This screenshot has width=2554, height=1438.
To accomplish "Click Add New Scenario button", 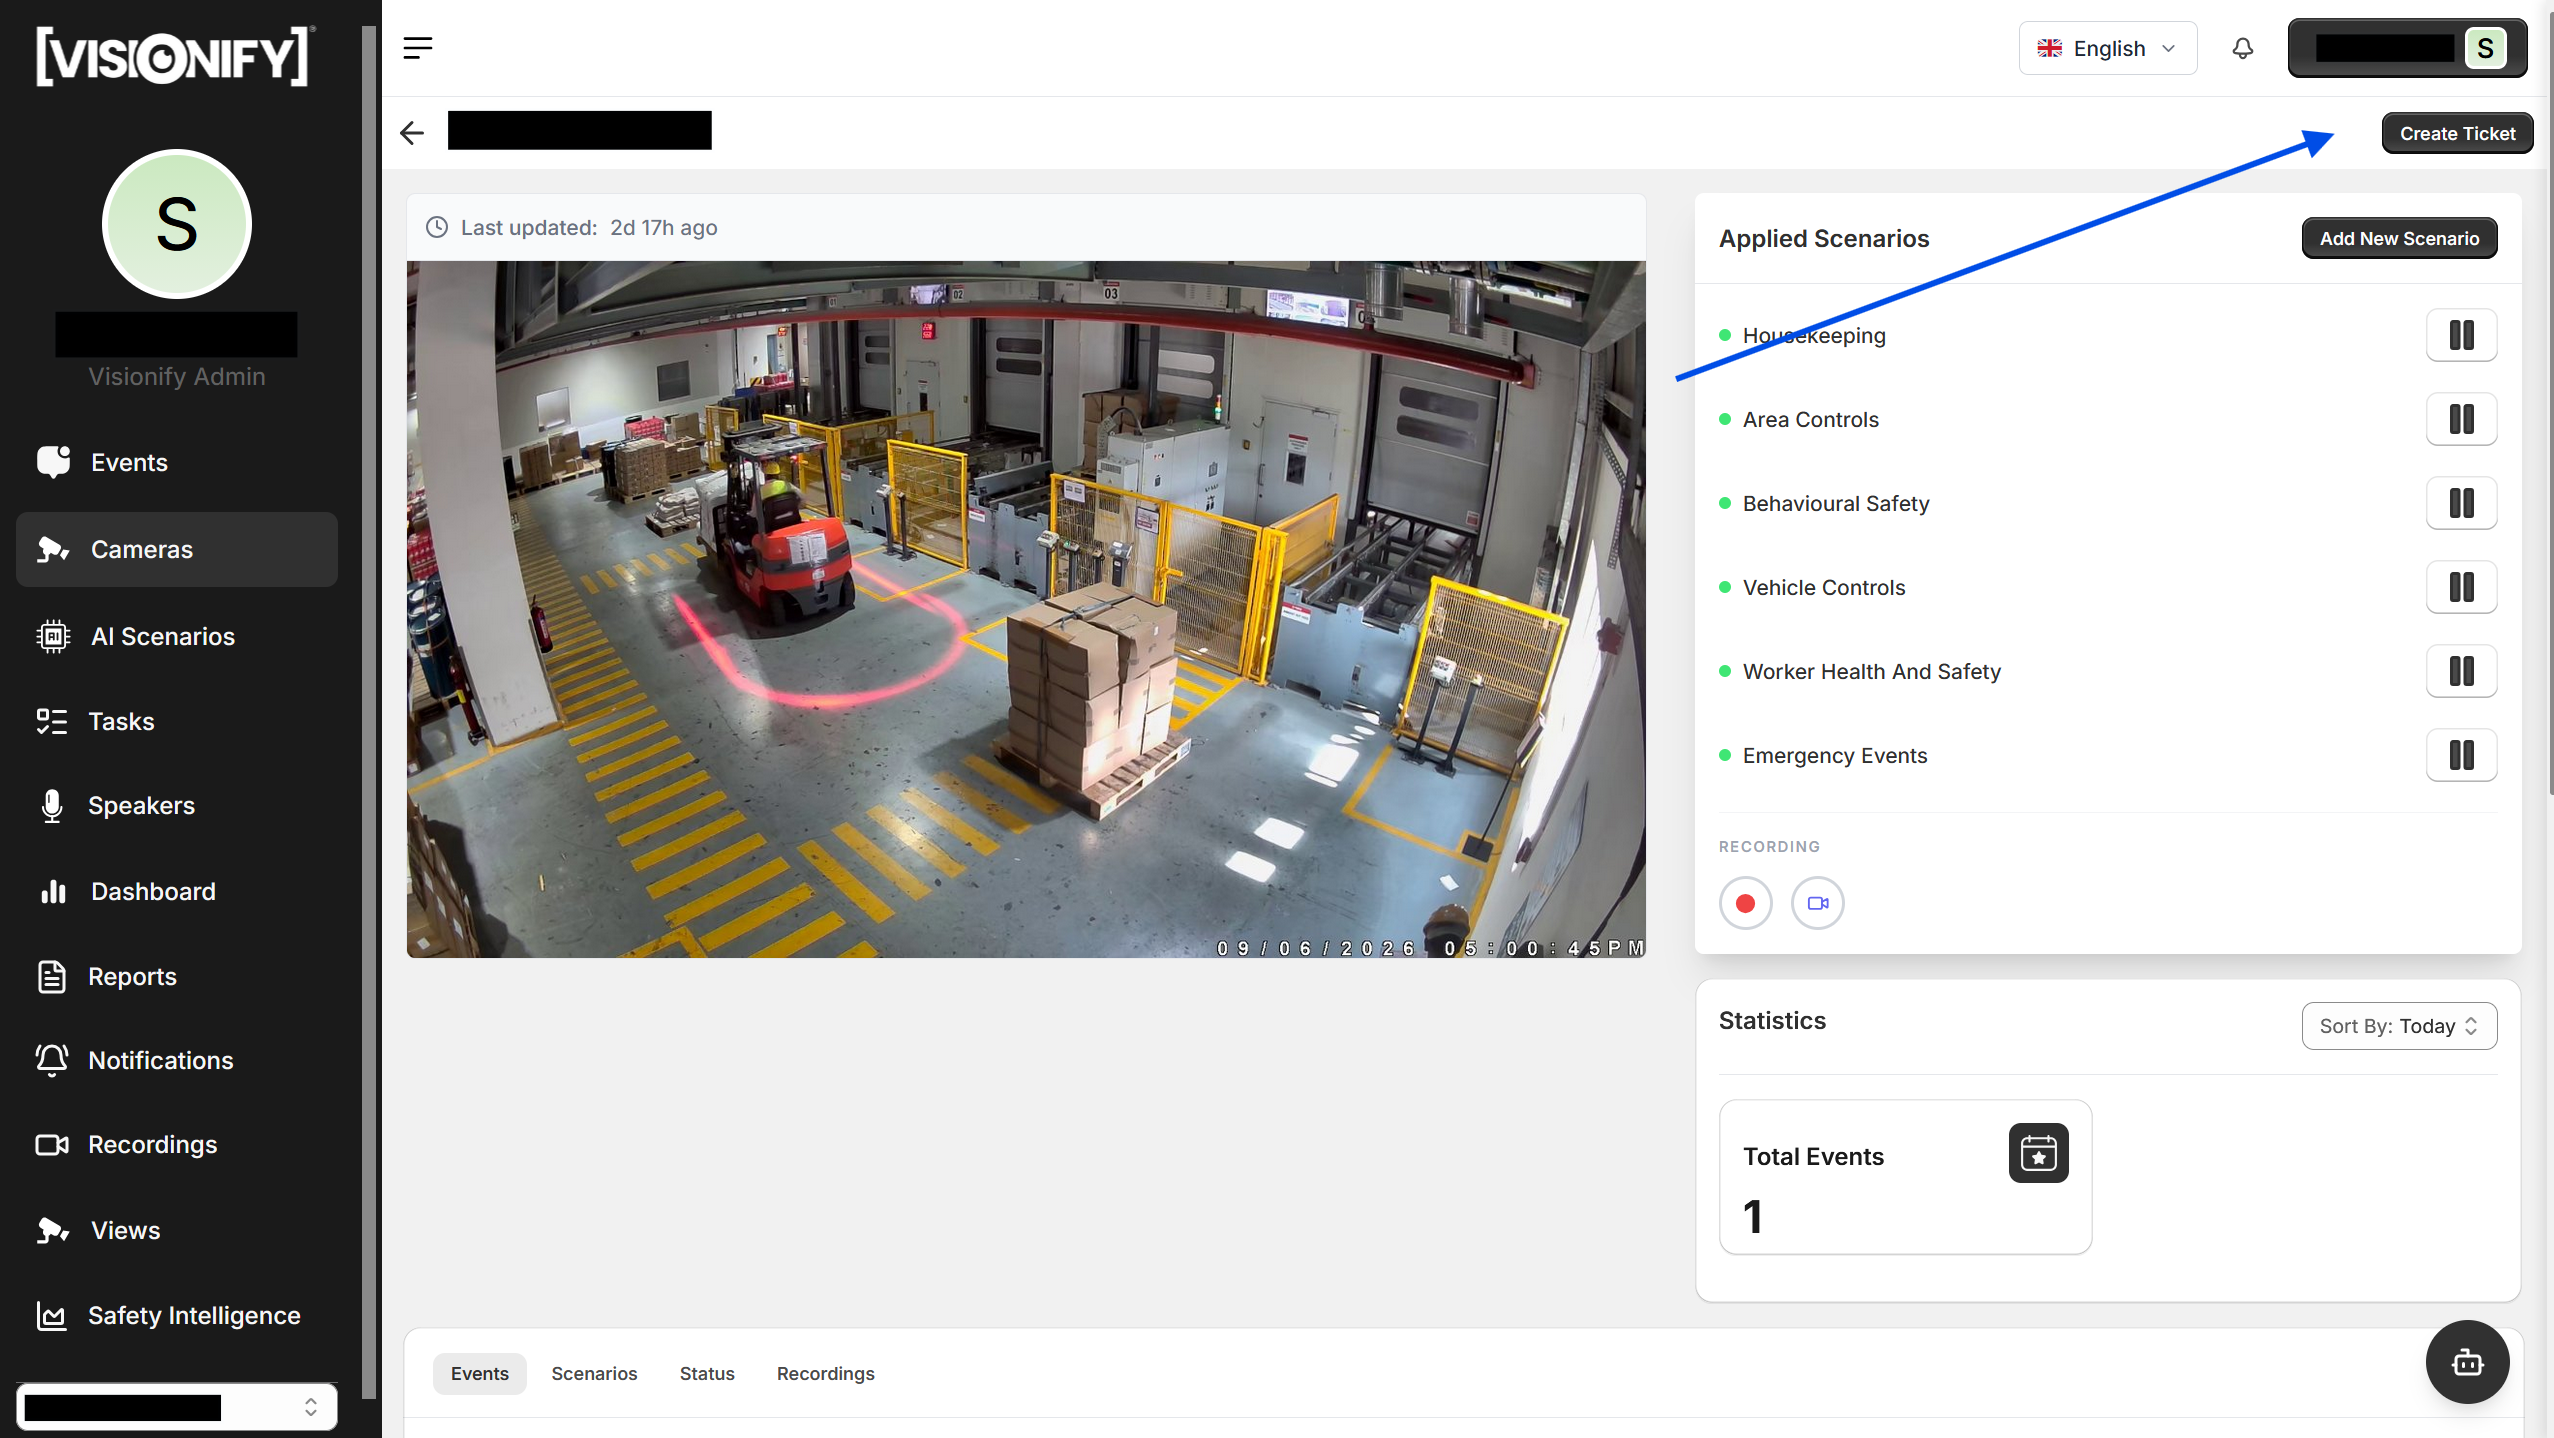I will (x=2399, y=238).
